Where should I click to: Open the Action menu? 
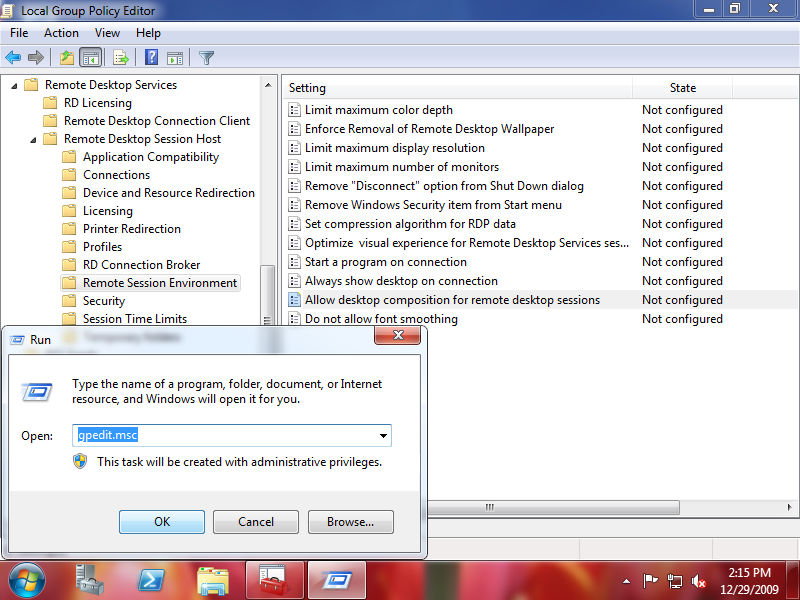(61, 33)
